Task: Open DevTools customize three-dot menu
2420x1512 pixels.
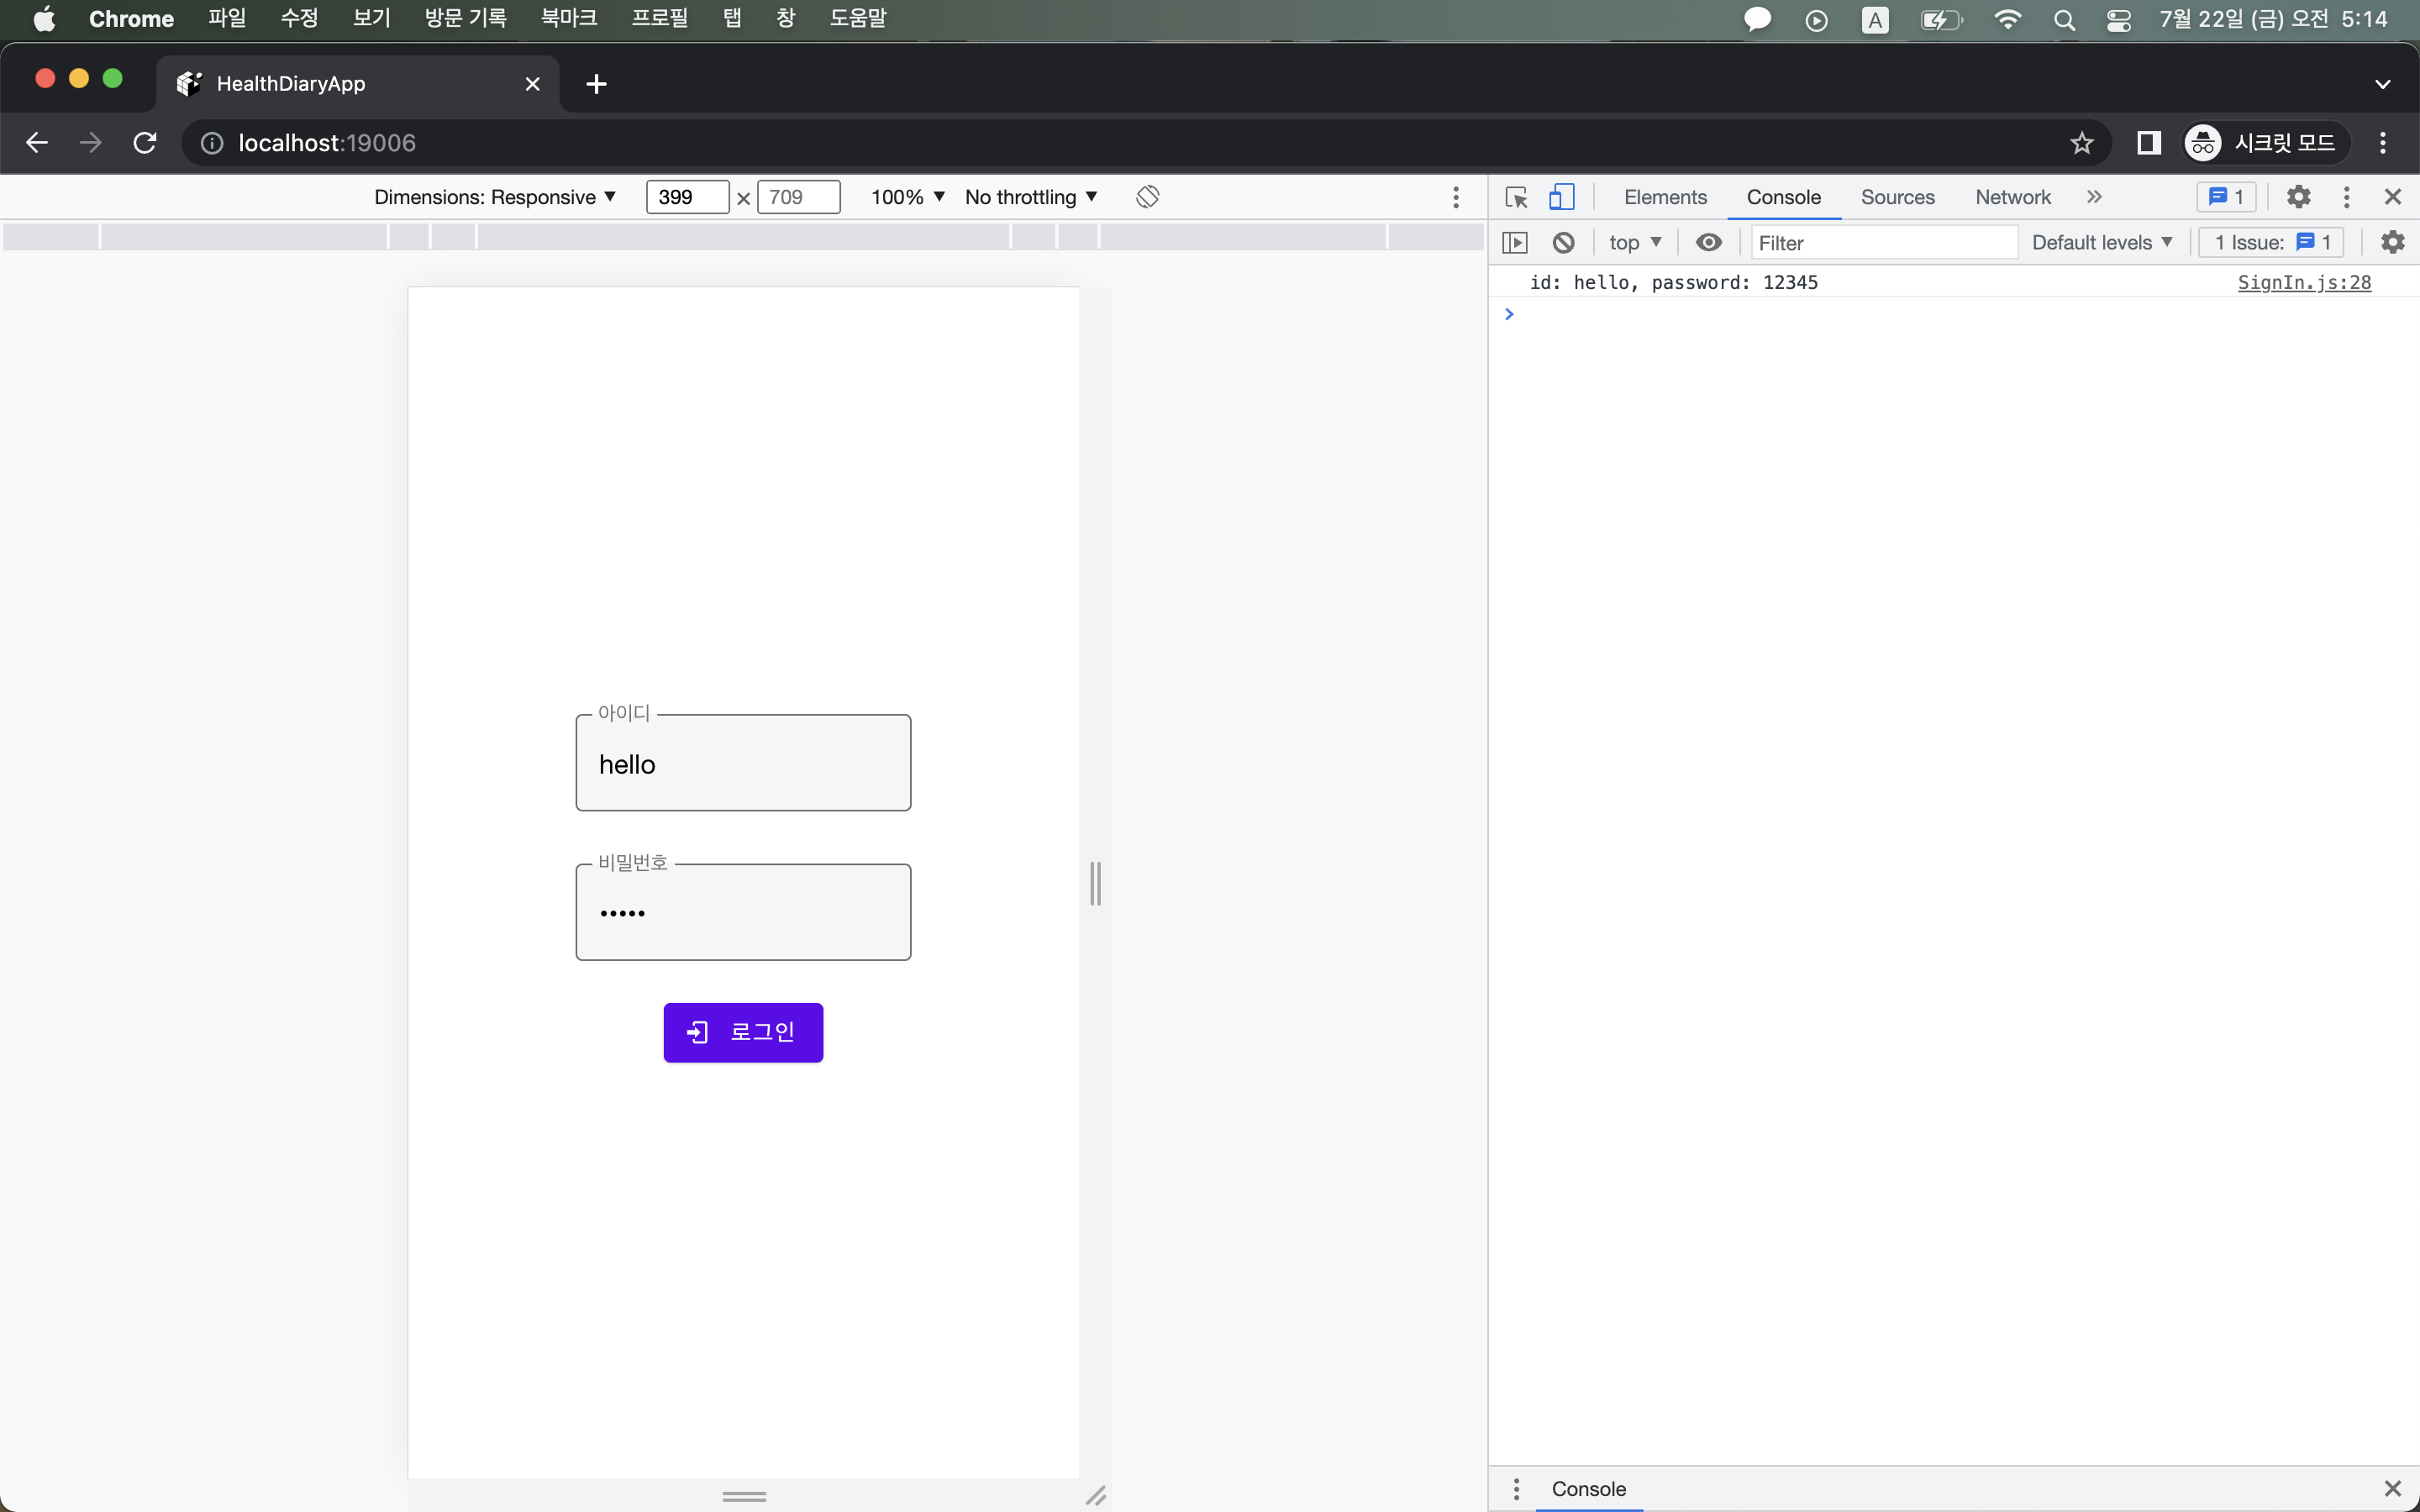Action: tap(2346, 197)
